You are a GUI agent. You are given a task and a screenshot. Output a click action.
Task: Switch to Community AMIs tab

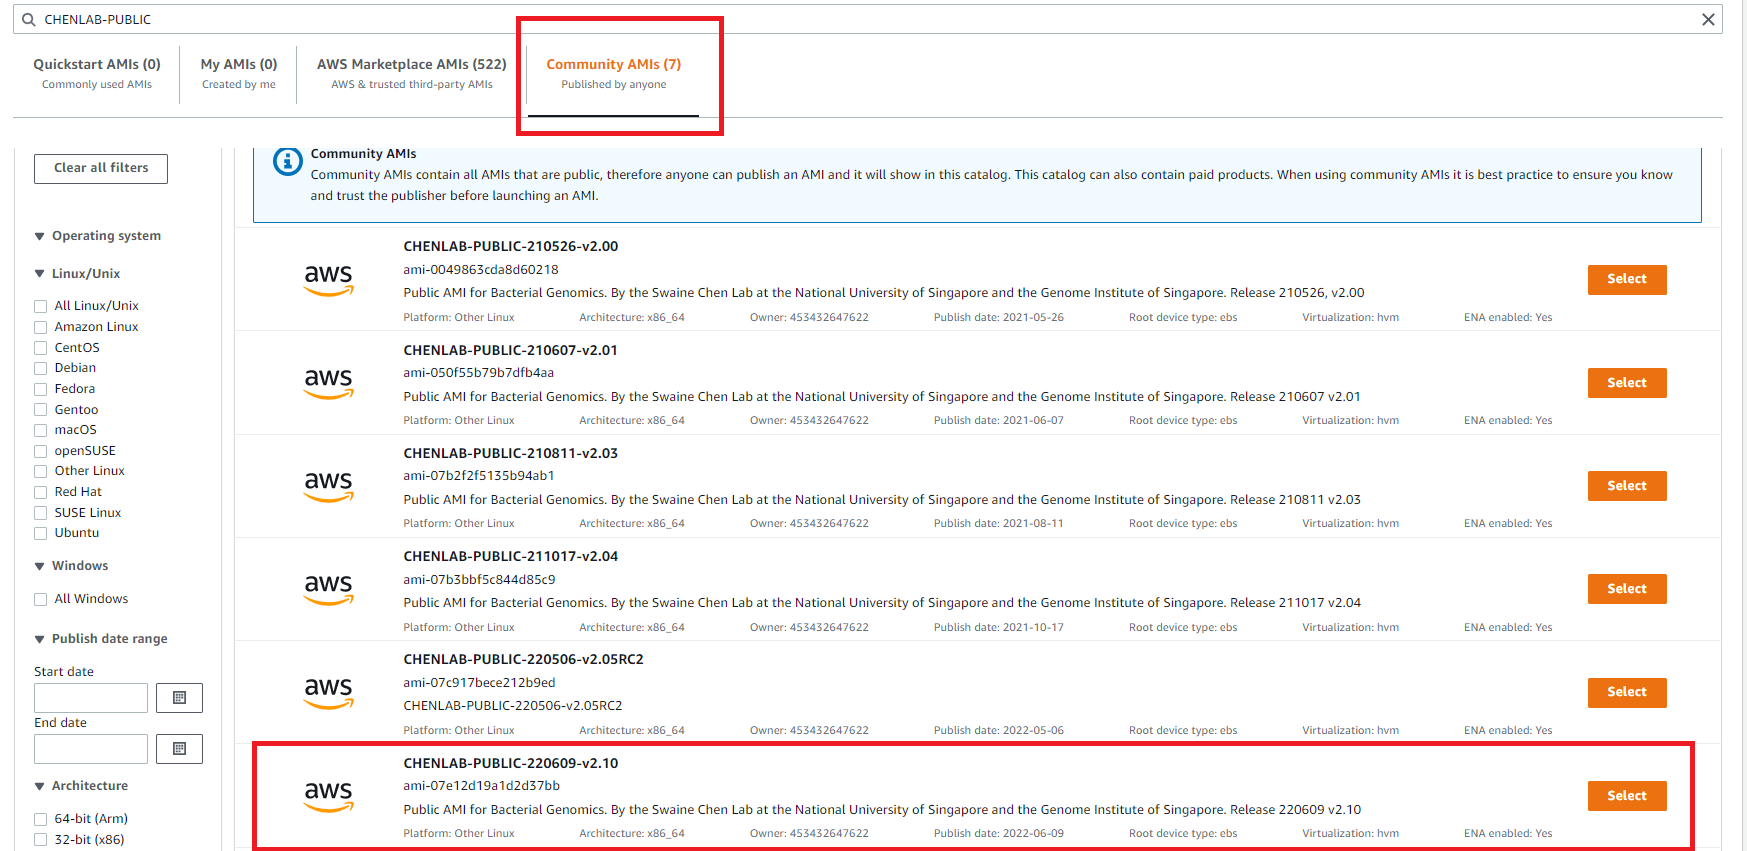pyautogui.click(x=614, y=74)
